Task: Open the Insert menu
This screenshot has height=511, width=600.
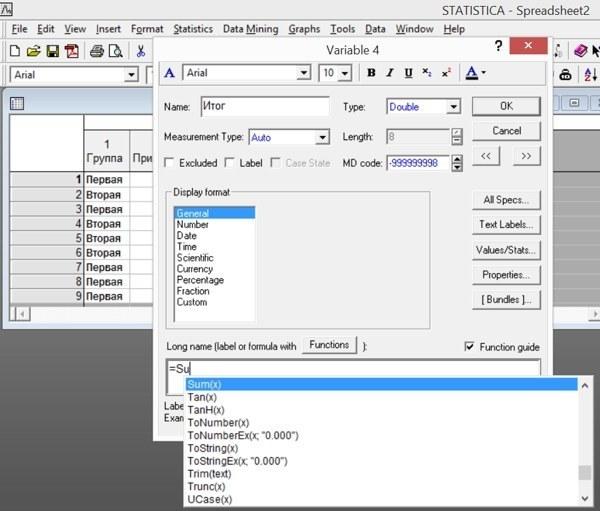Action: [x=108, y=29]
